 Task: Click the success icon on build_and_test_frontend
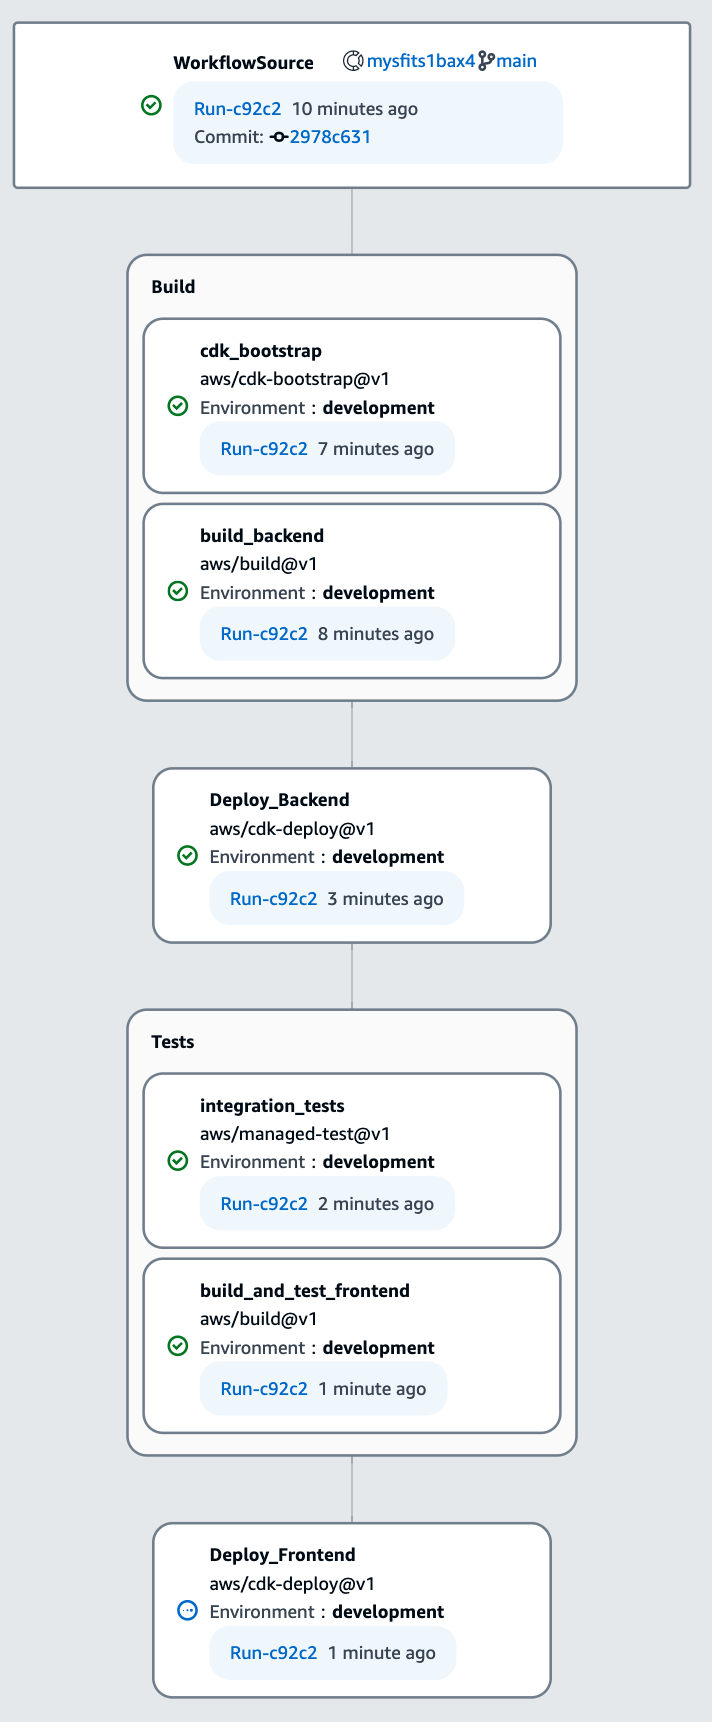177,1346
